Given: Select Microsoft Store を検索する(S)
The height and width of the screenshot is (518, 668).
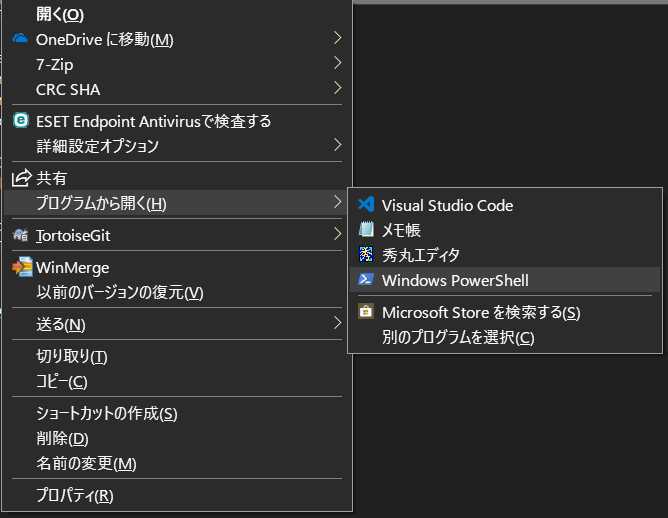Looking at the screenshot, I should tap(505, 312).
